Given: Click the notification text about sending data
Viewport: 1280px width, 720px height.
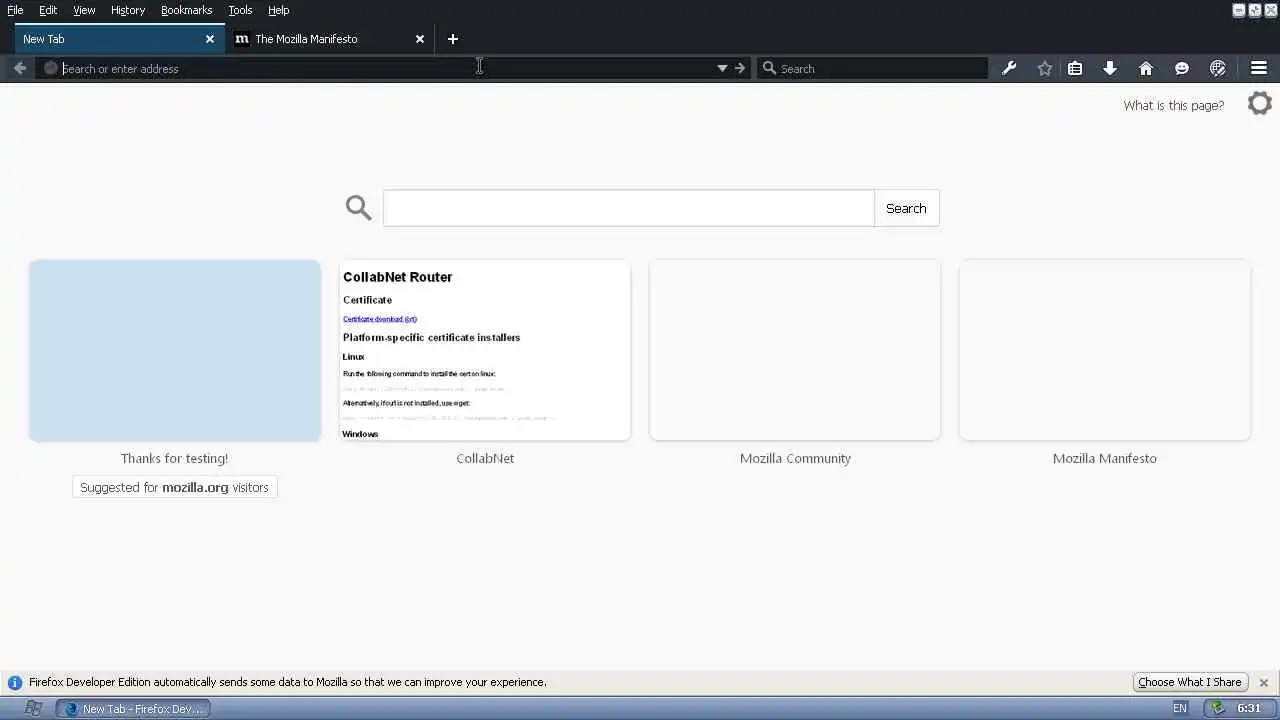Looking at the screenshot, I should click(x=288, y=682).
